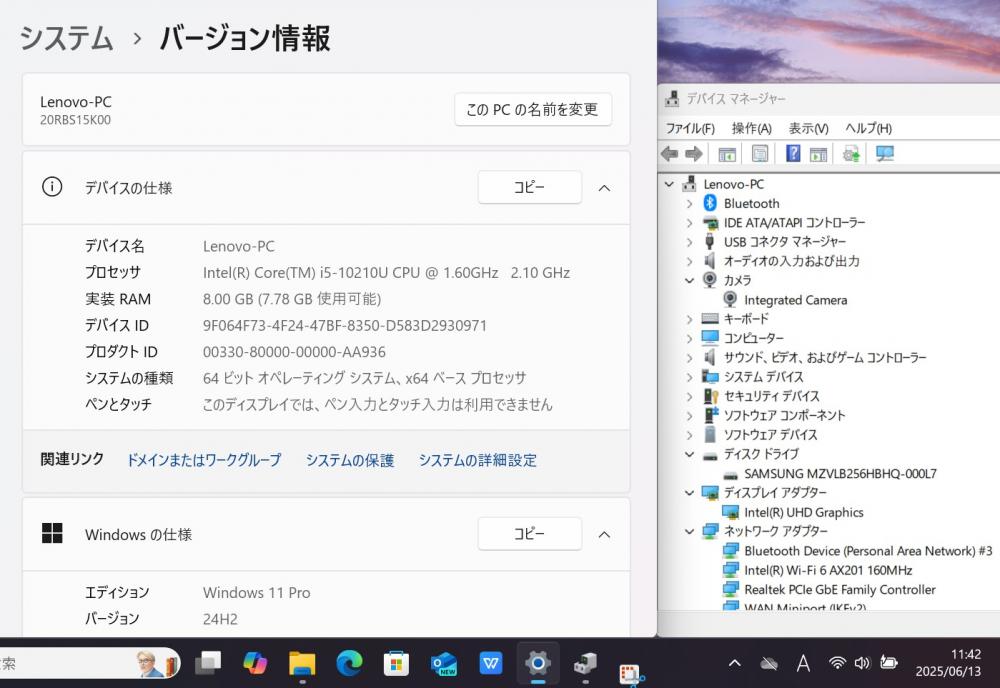Screen dimensions: 1000x688
Task: Open Microsoft Store from the taskbar
Action: click(x=396, y=664)
